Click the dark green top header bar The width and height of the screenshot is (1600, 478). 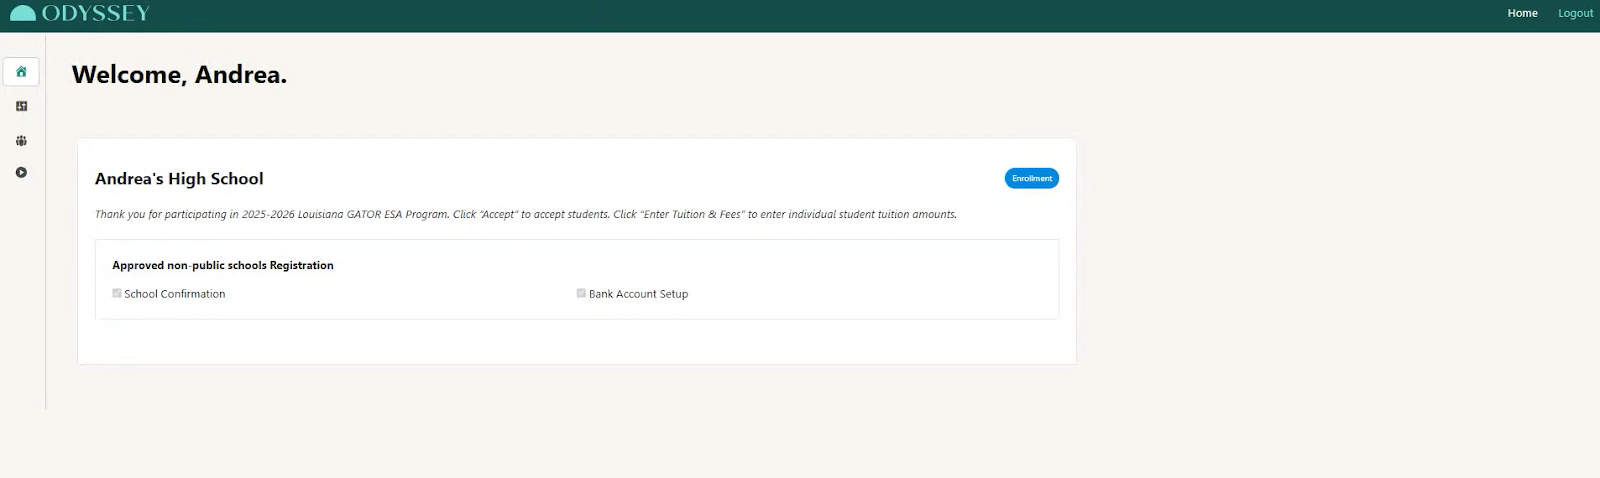coord(800,16)
